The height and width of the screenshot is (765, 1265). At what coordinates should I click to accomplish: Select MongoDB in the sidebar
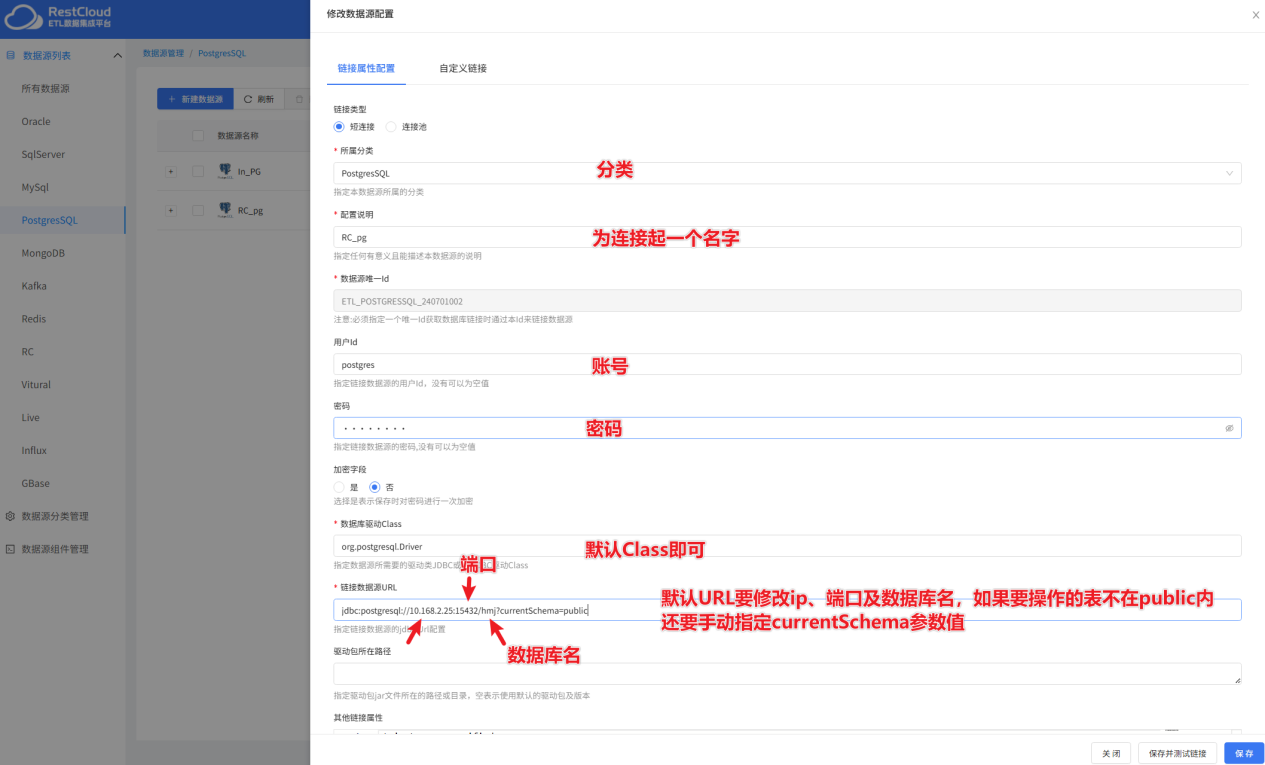(x=43, y=253)
